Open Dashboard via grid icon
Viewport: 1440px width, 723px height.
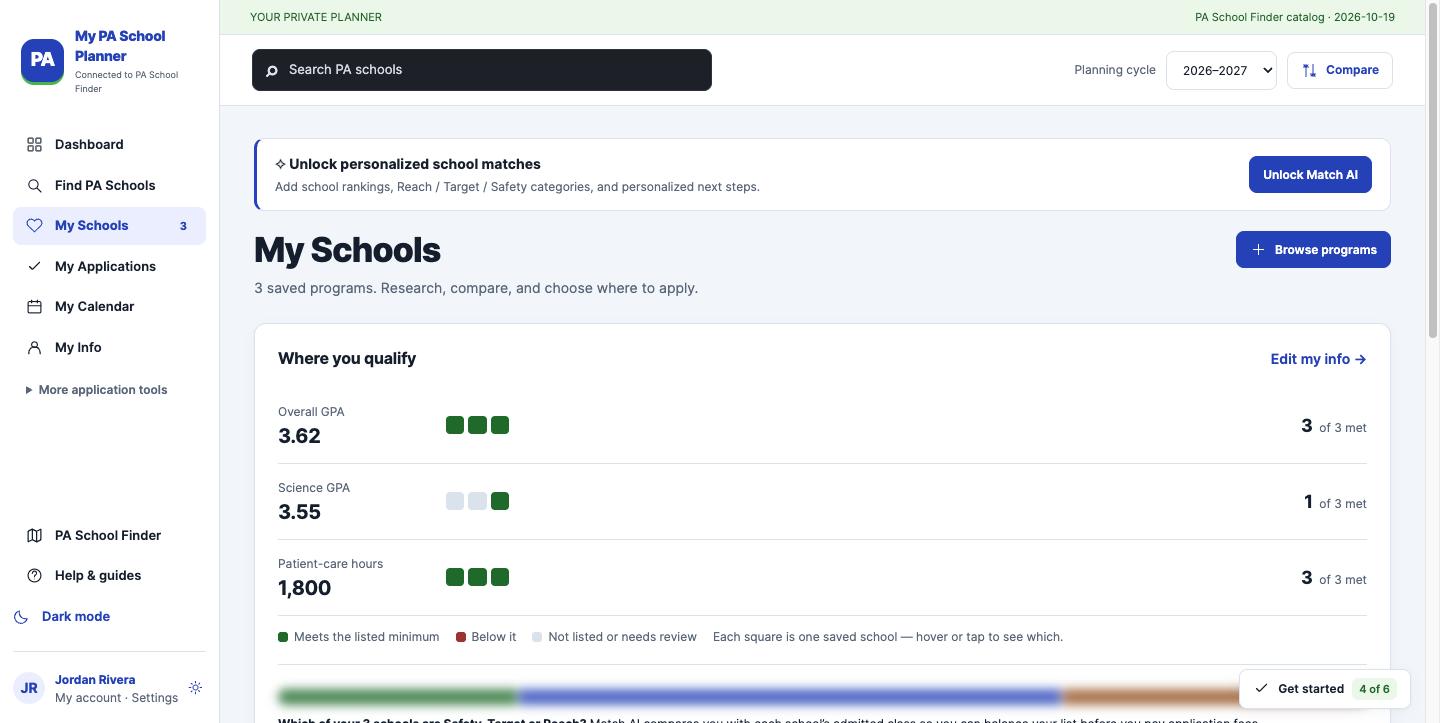34,144
